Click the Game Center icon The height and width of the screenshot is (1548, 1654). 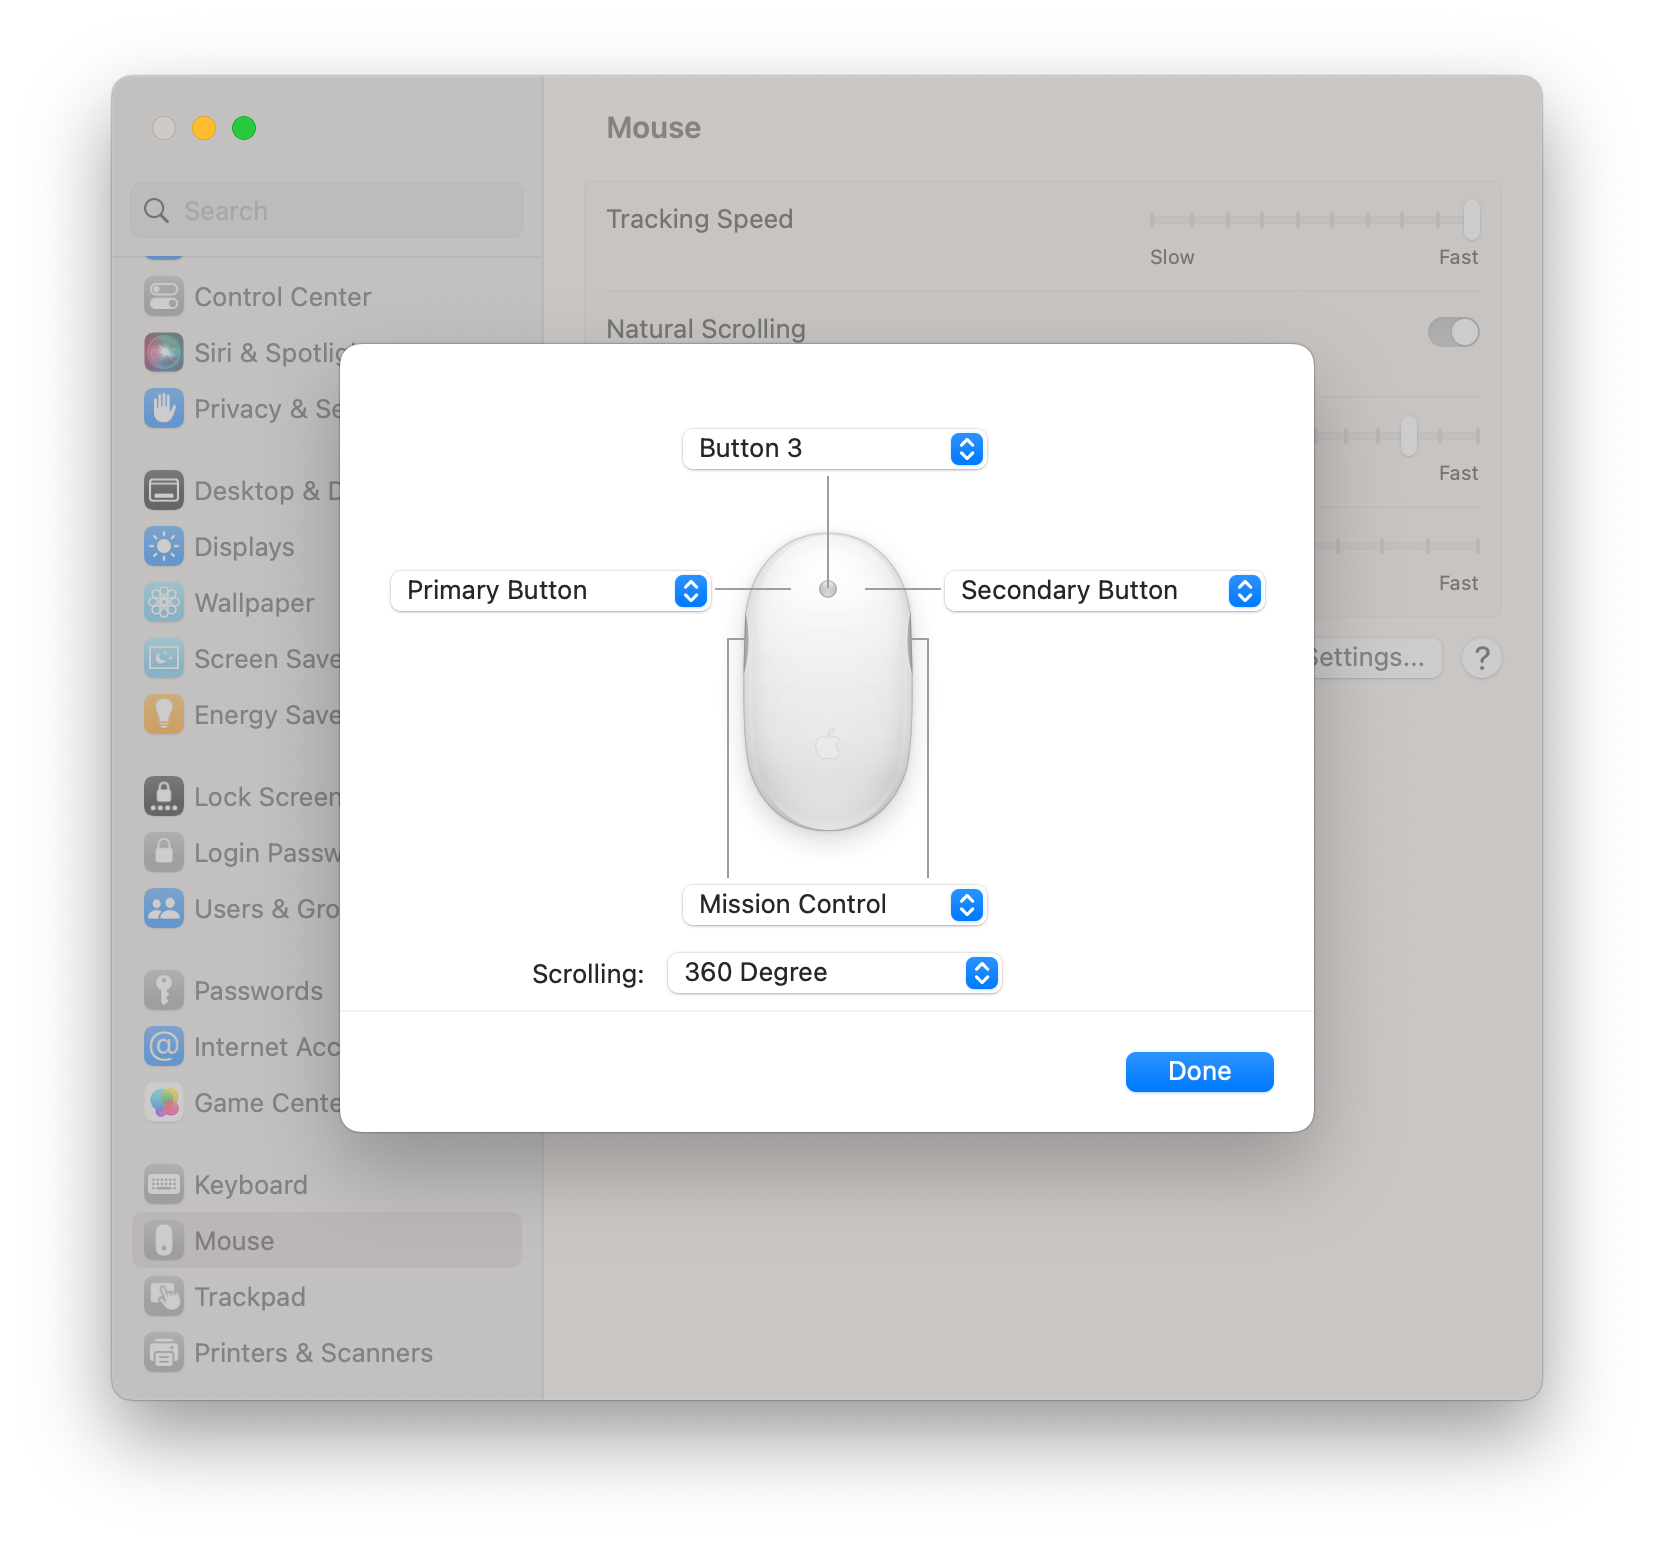click(164, 1103)
